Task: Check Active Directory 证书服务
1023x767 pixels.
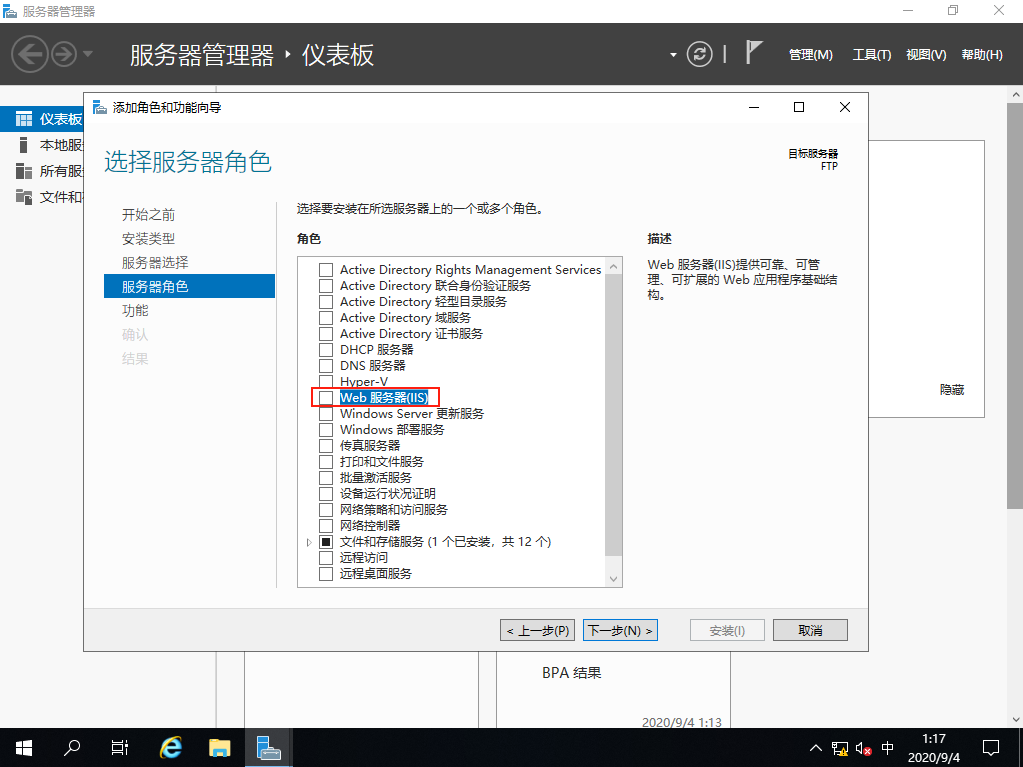Action: (326, 334)
